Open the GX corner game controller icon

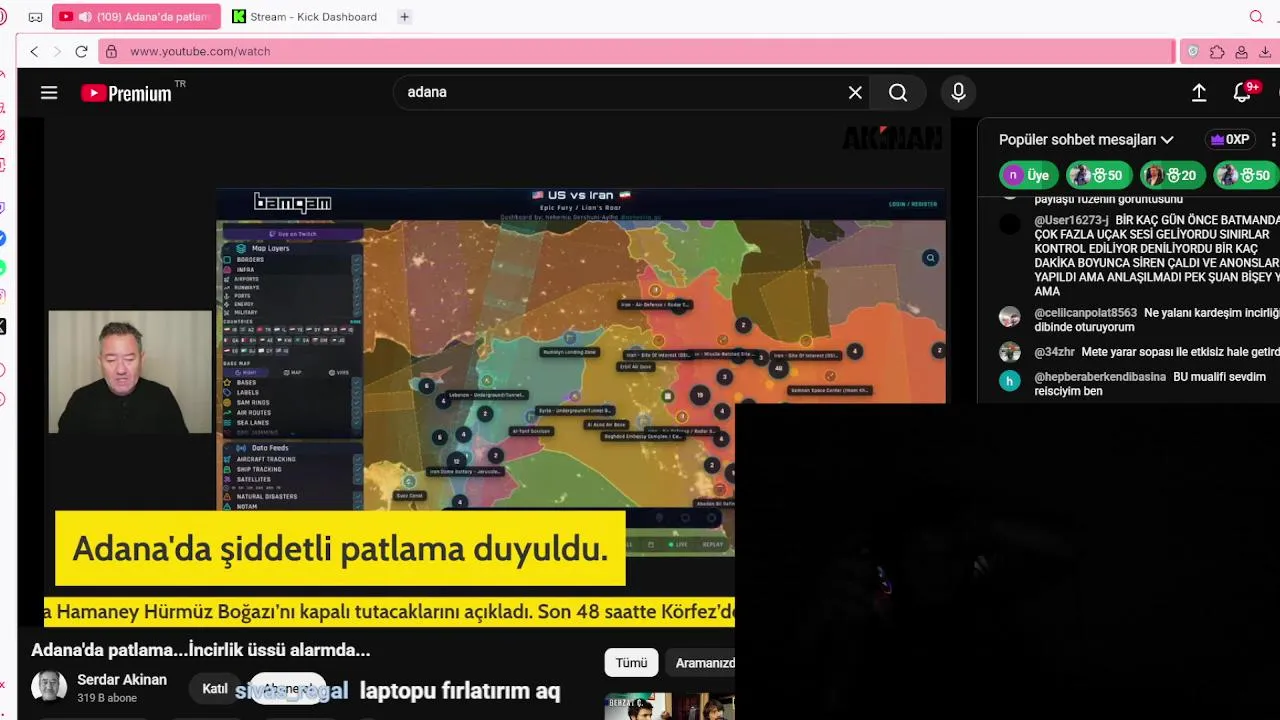(x=35, y=17)
